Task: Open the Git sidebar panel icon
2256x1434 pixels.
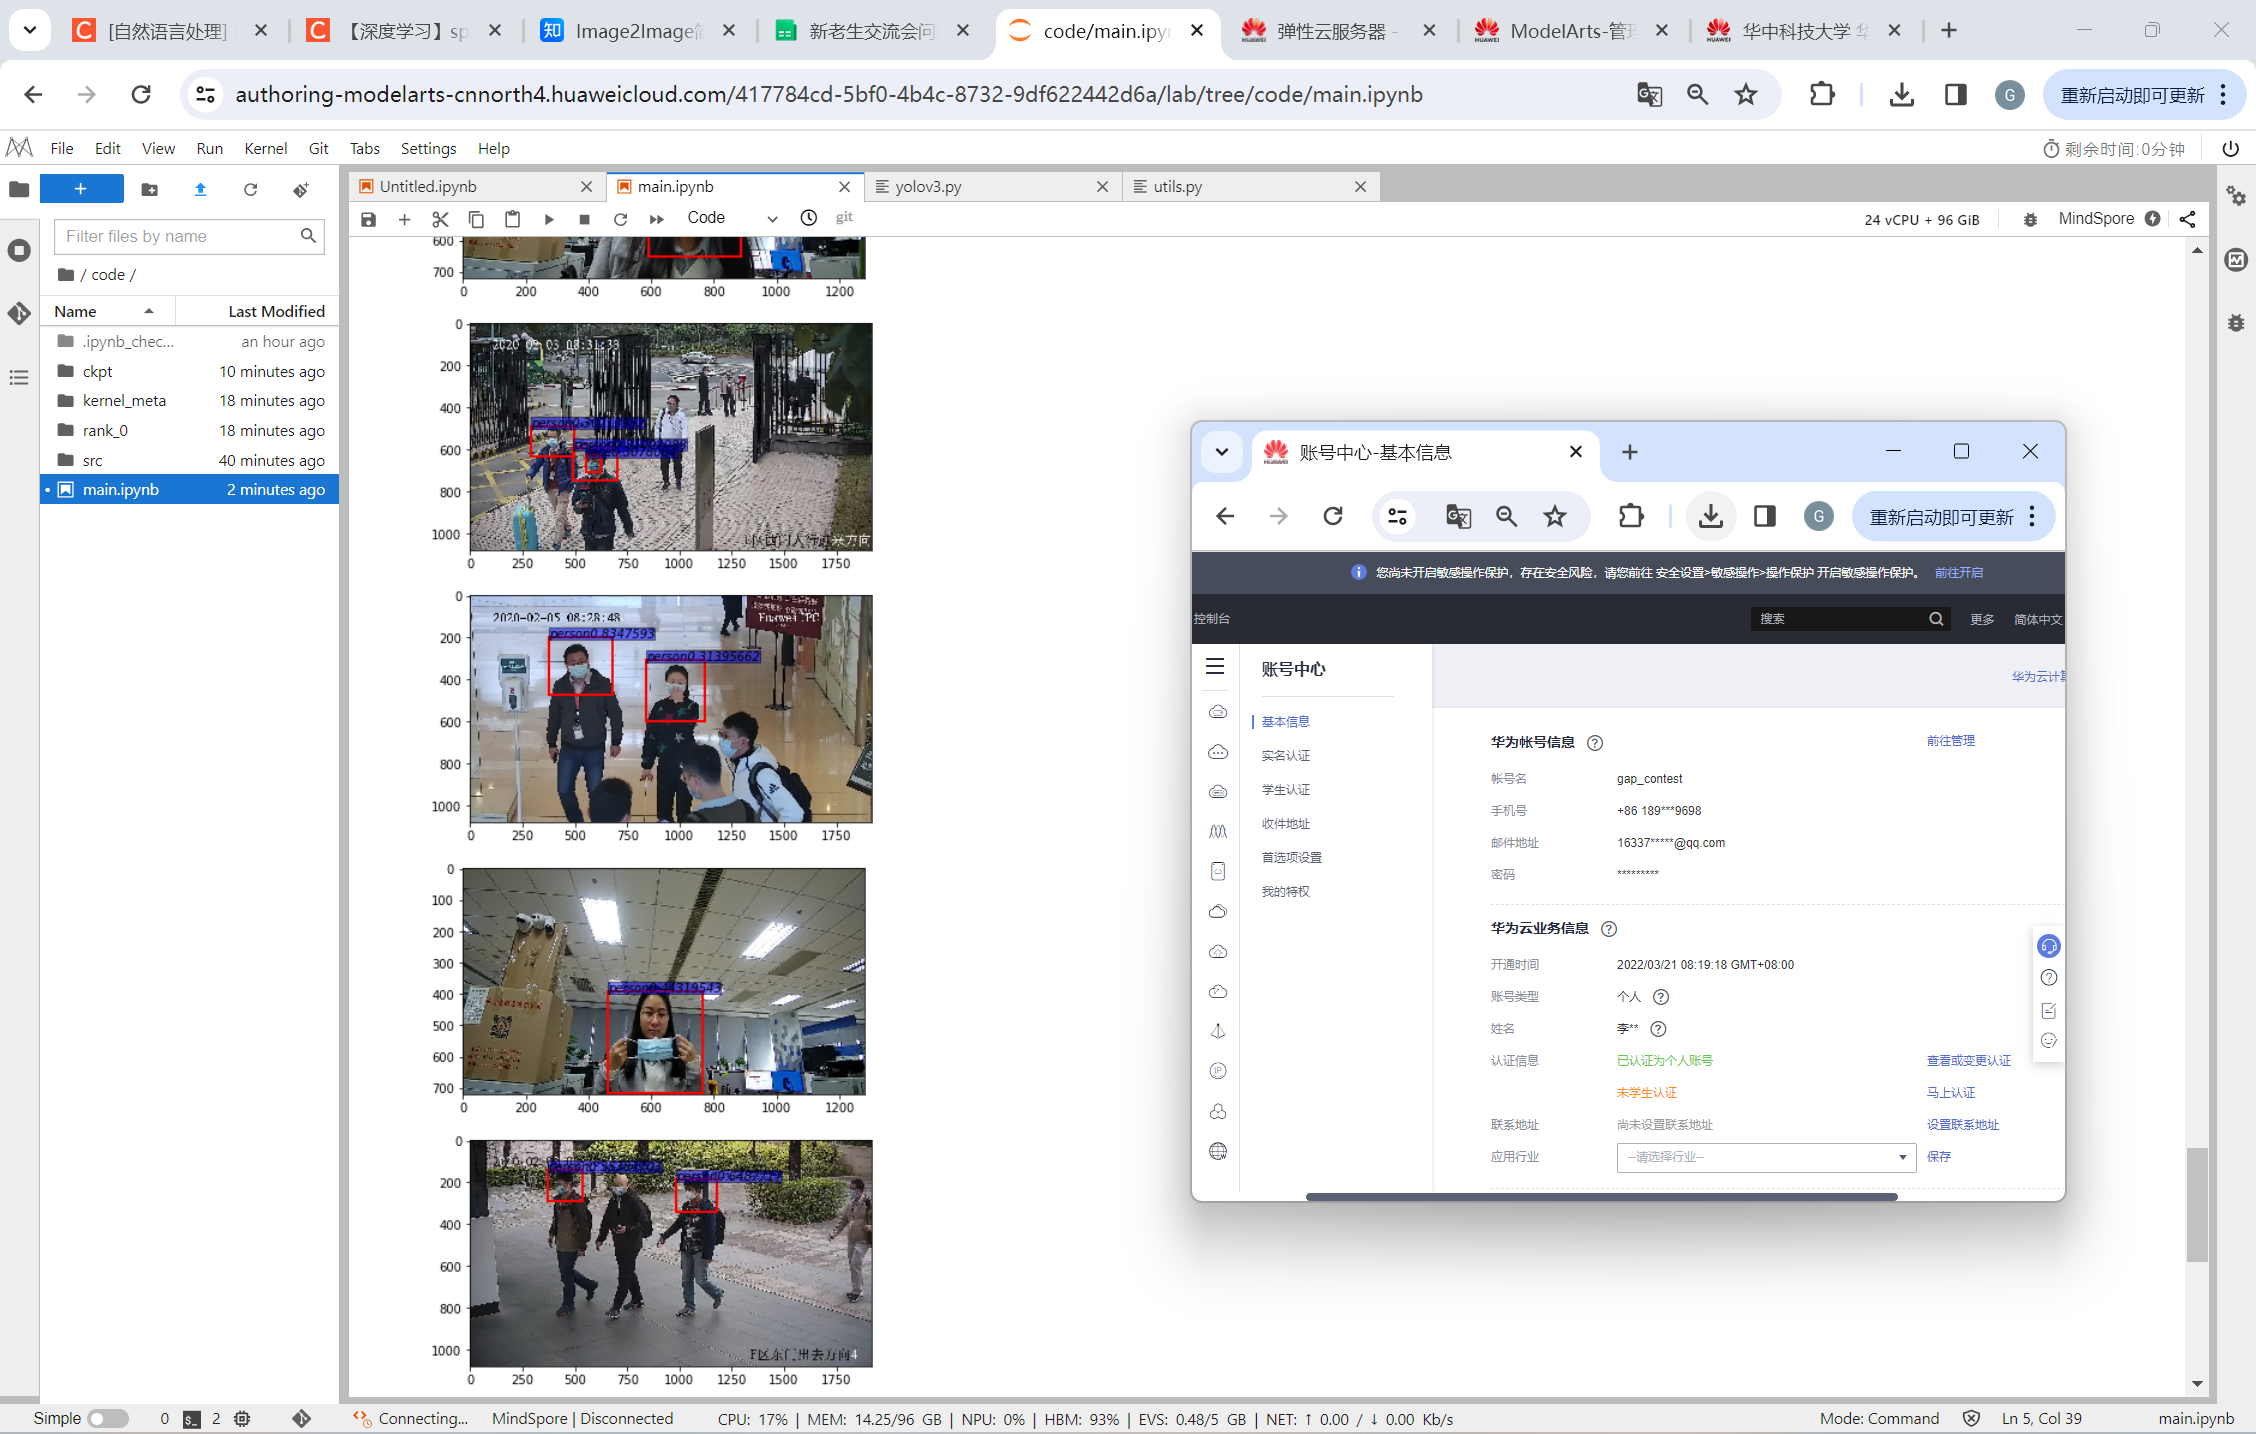Action: 19,313
